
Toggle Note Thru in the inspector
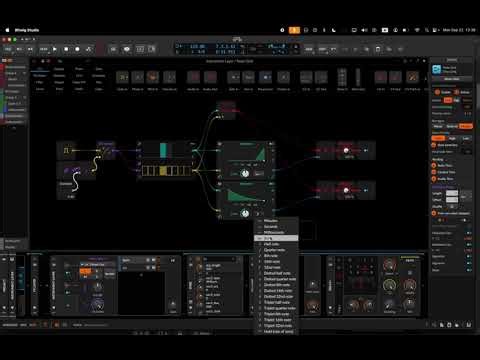pyautogui.click(x=434, y=165)
